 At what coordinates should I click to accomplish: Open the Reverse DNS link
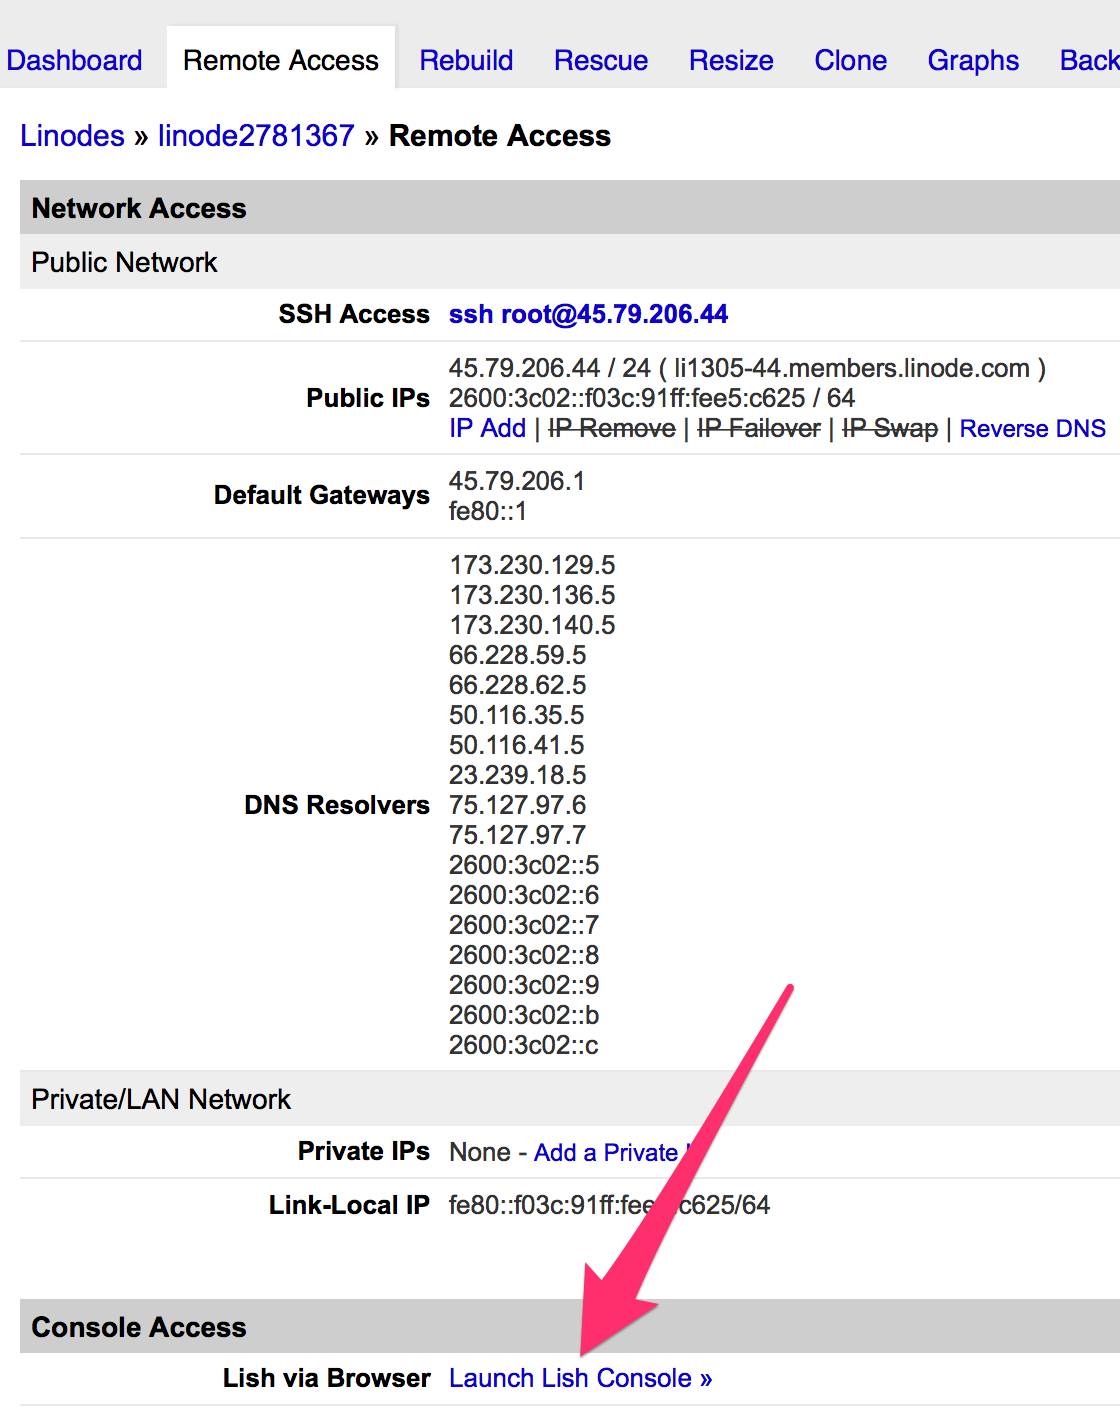1032,428
